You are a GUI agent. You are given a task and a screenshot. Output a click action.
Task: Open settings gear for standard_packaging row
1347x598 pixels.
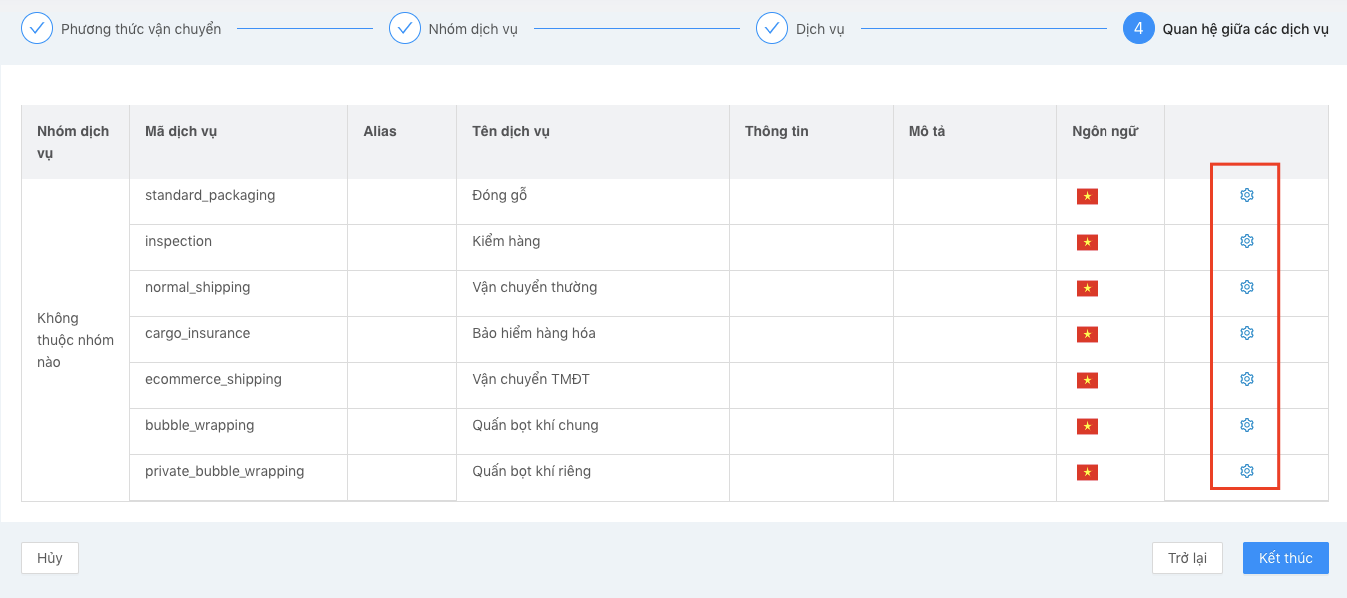(1246, 195)
